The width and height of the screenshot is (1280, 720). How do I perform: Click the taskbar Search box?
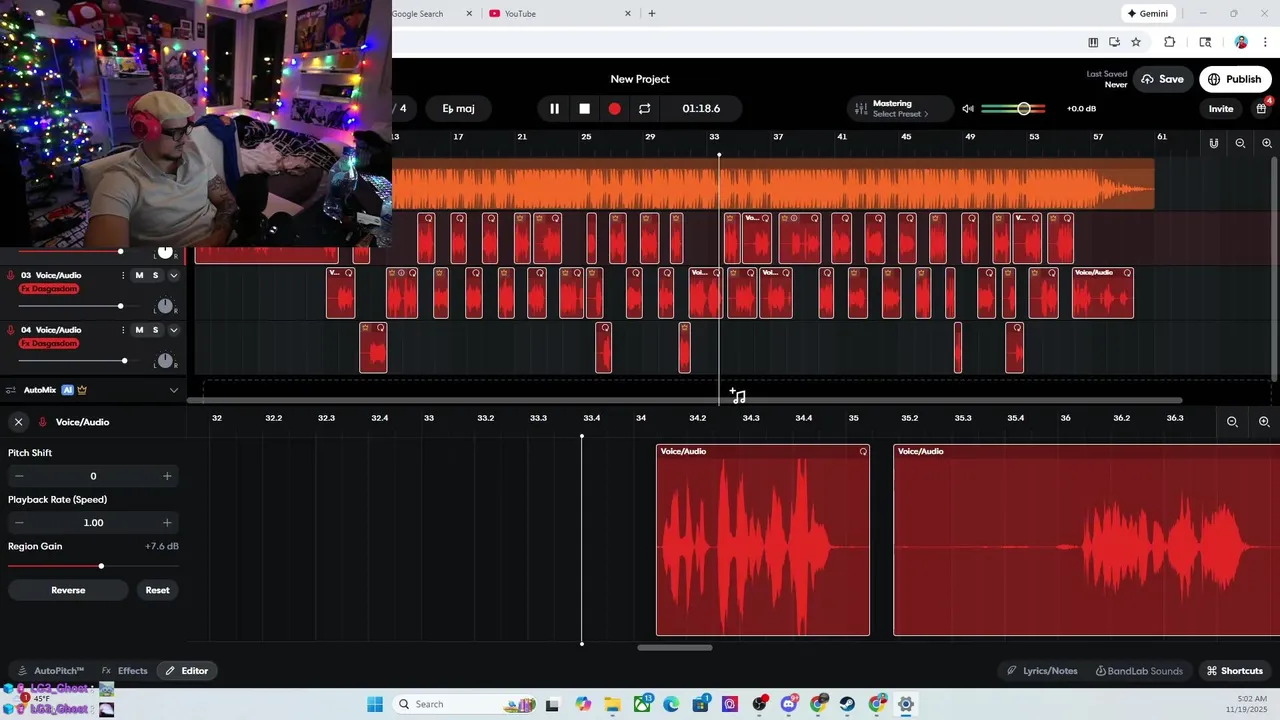465,704
